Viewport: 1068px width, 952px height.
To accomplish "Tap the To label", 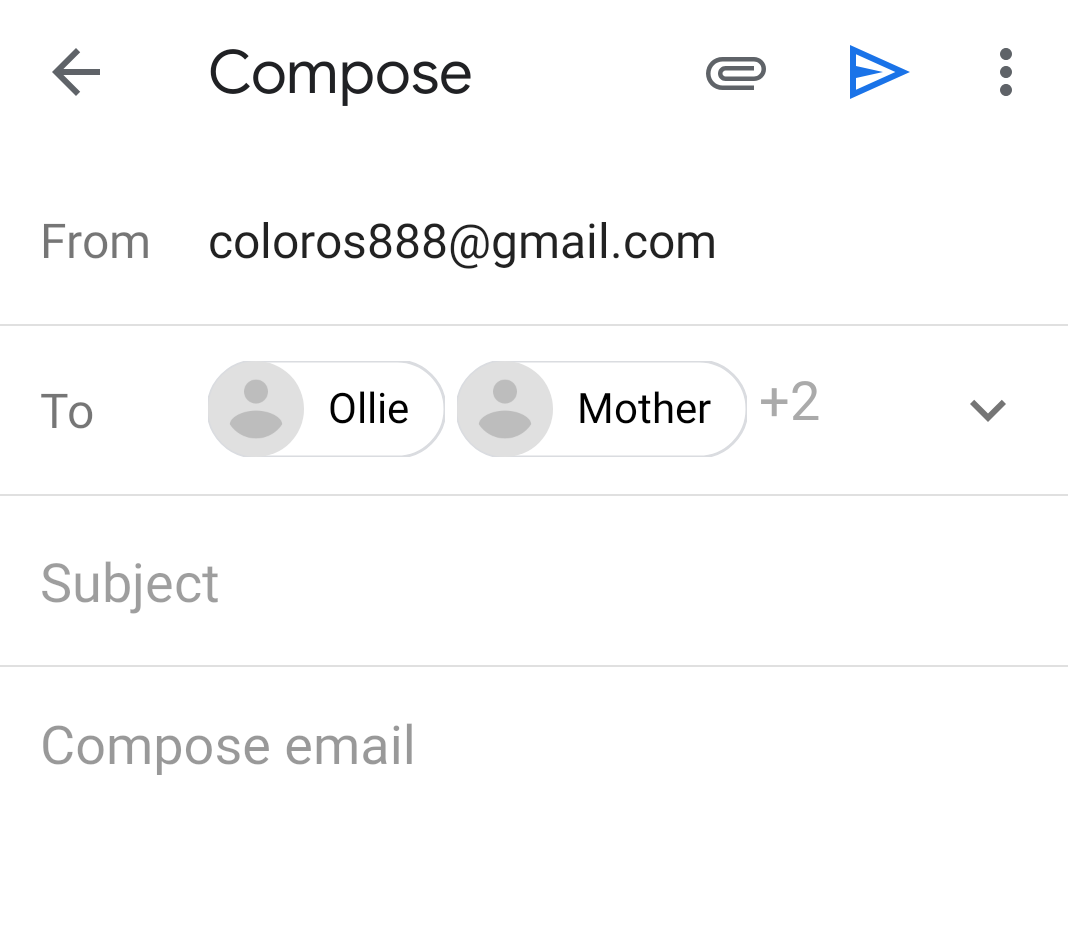I will point(67,411).
